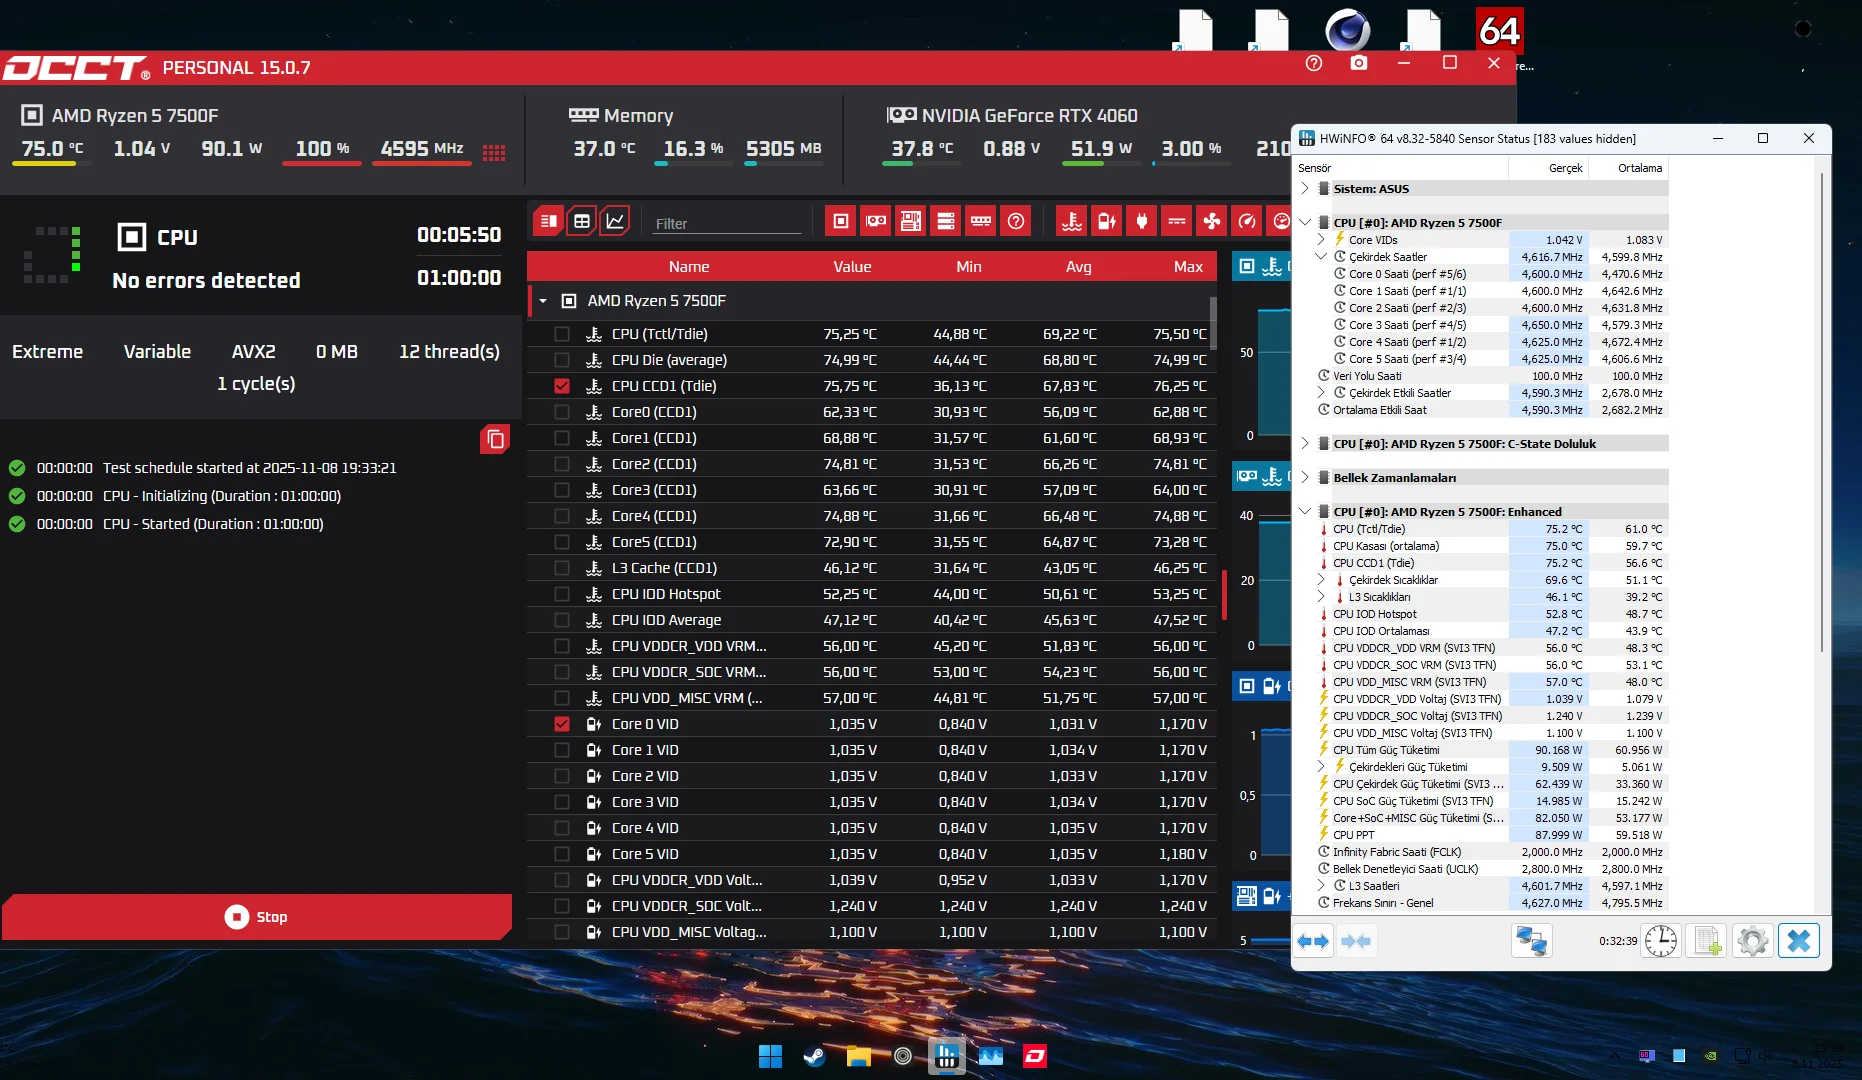Filter sensors by unknown category icon
The image size is (1862, 1080).
[1016, 221]
